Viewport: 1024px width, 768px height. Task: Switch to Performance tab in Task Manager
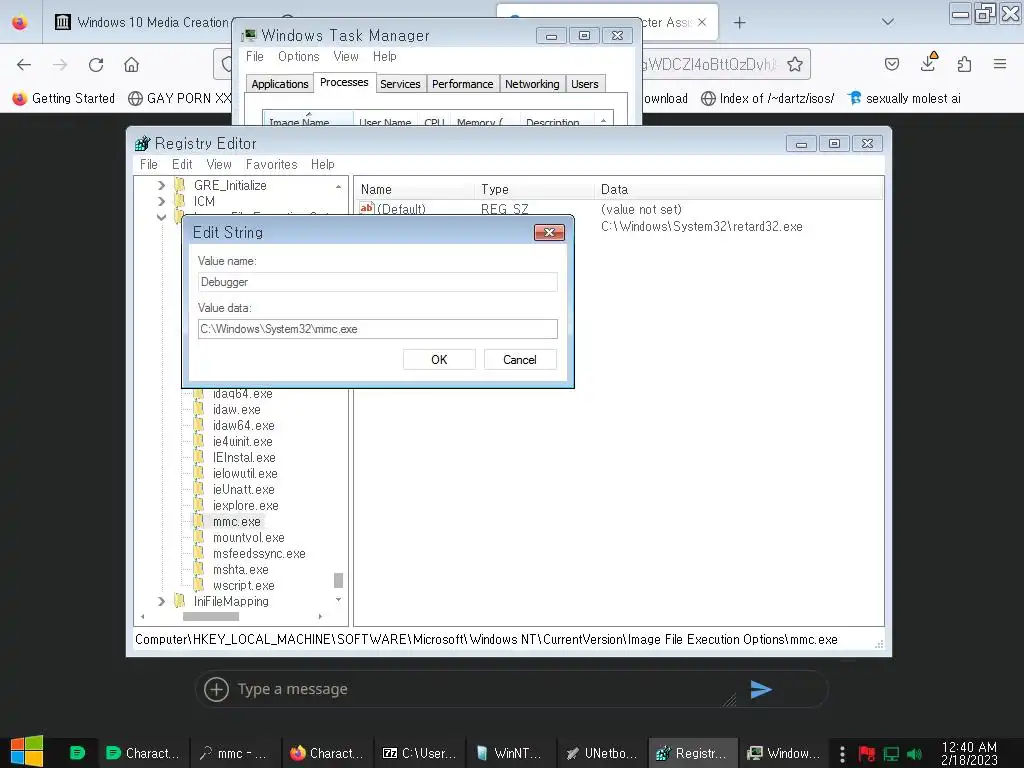[x=462, y=84]
